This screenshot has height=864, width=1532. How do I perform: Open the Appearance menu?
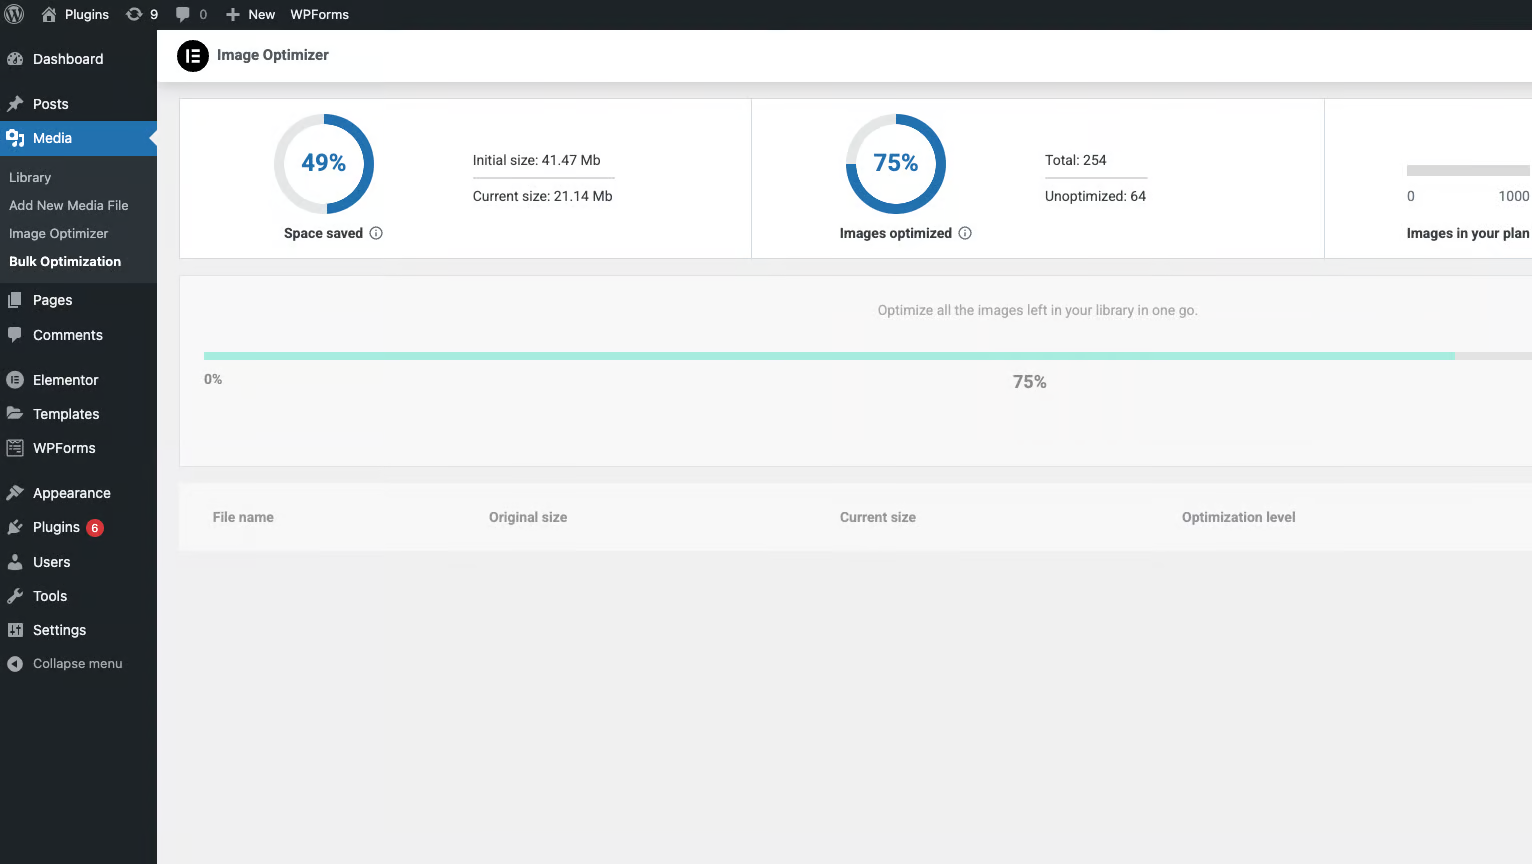(x=71, y=493)
